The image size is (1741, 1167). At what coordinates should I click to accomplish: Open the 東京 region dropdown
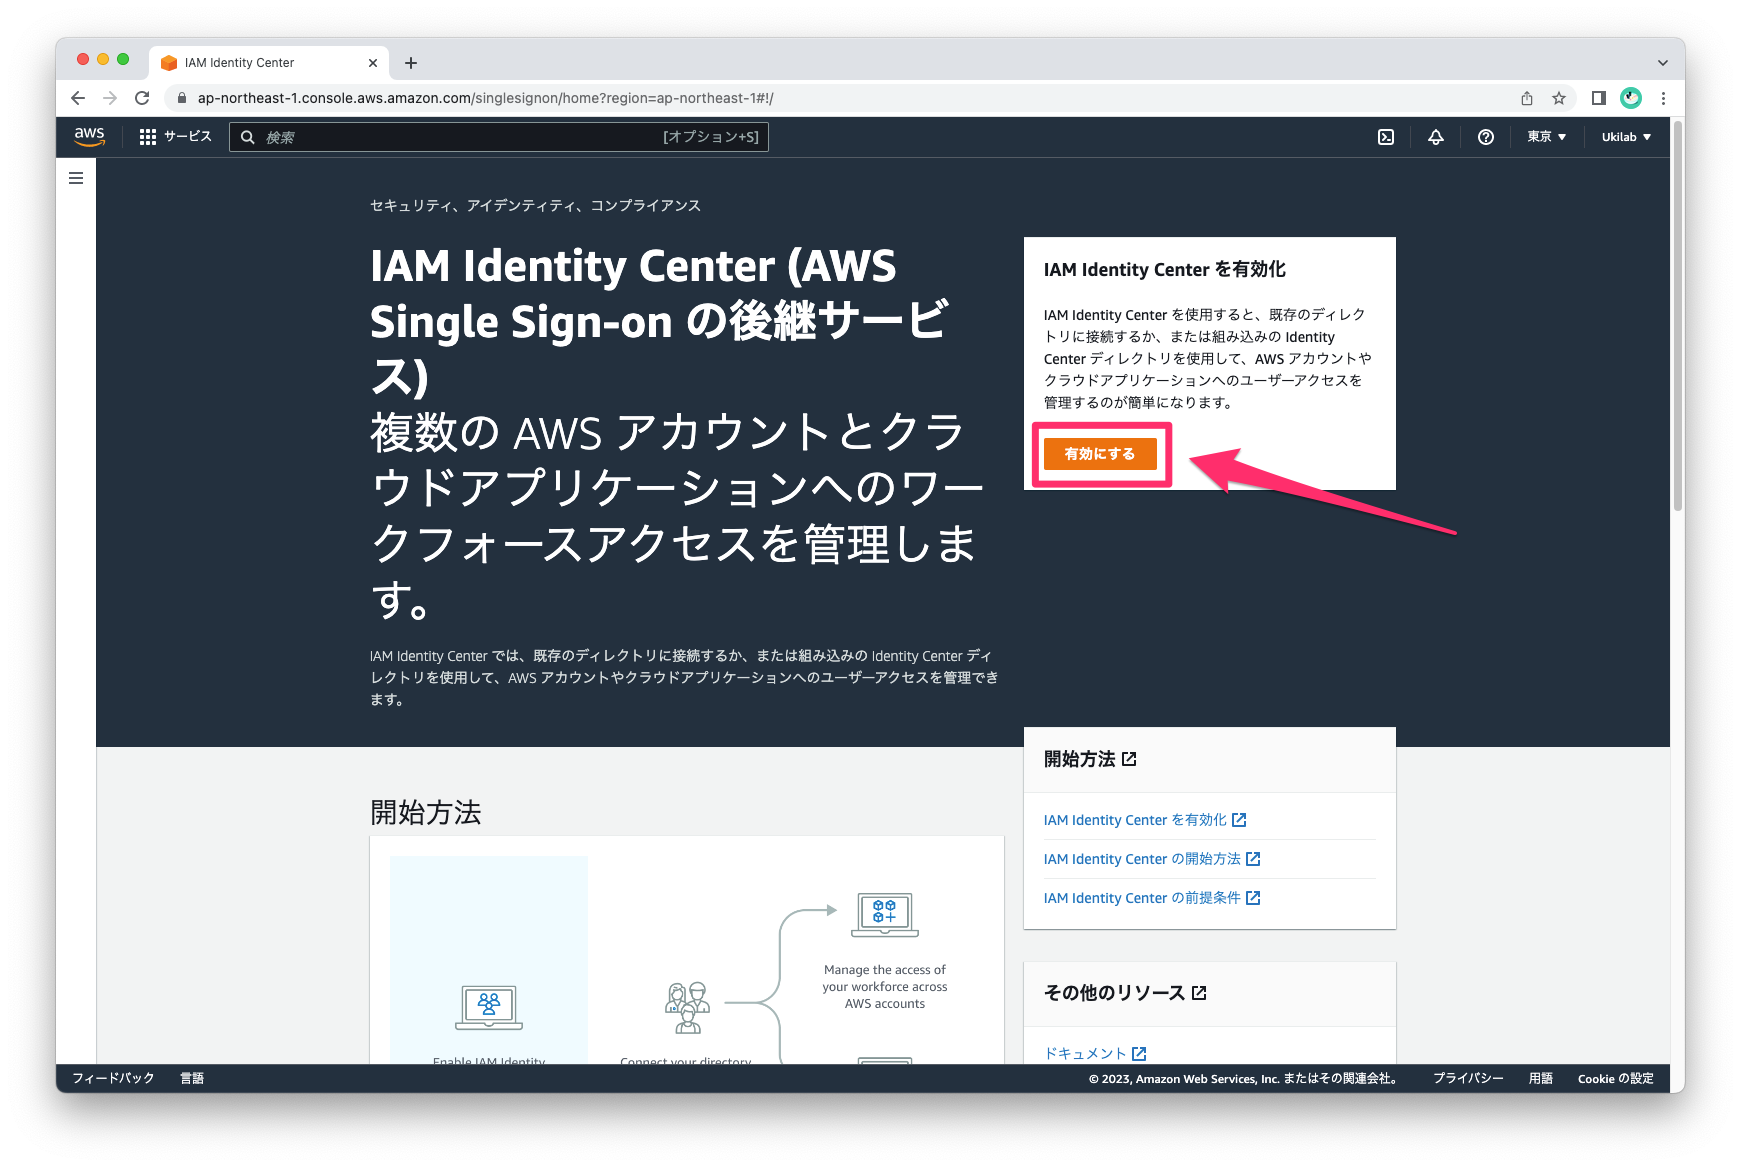1547,137
